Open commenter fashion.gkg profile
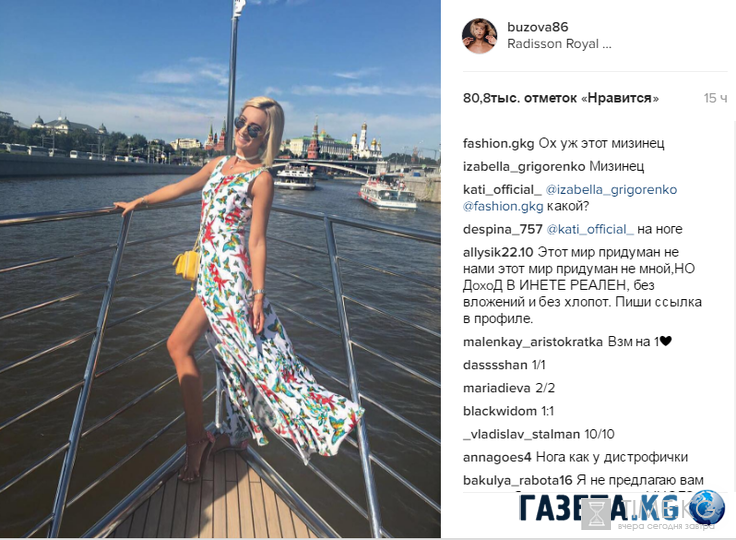Screen dimensions: 736x540 pos(498,143)
